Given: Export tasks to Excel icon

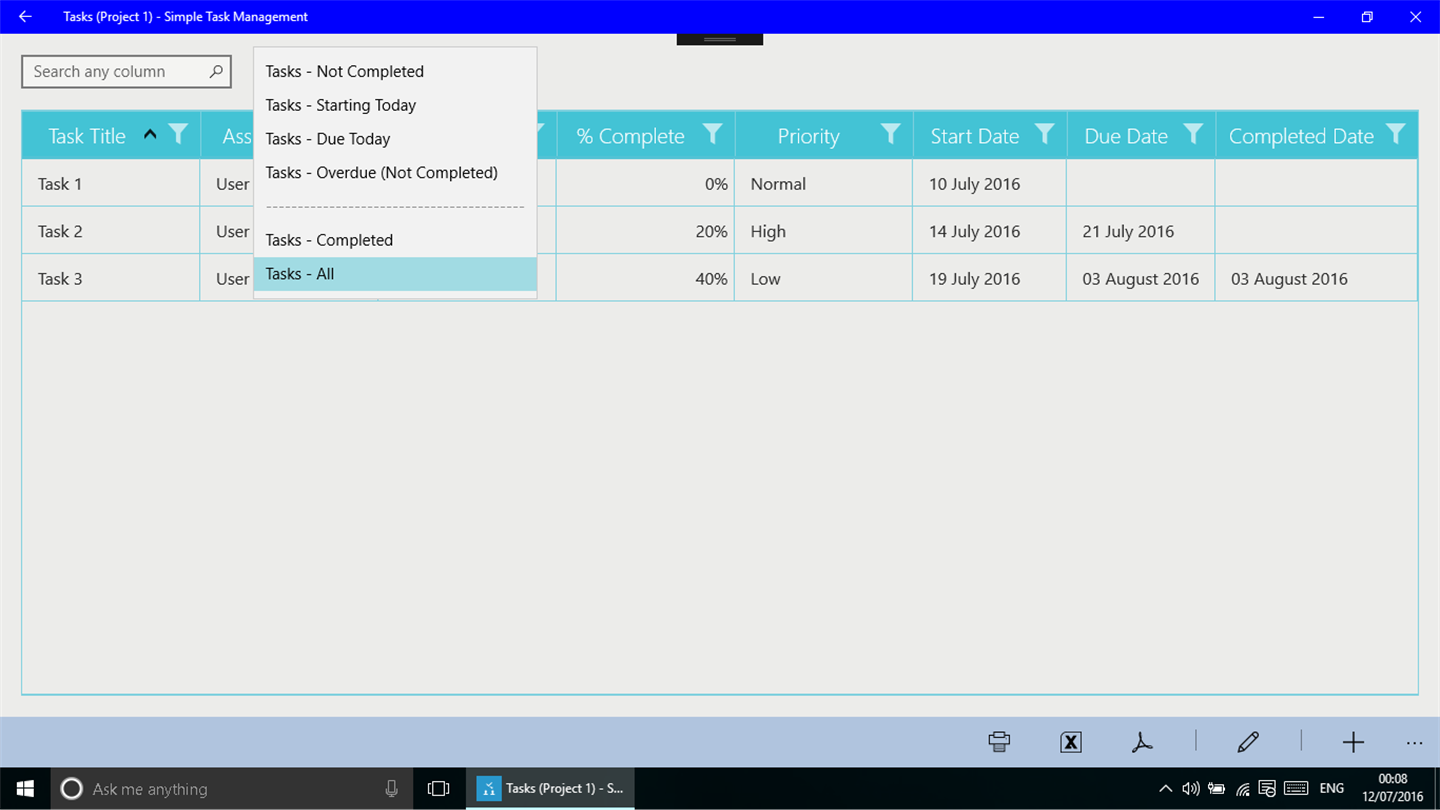Looking at the screenshot, I should [x=1071, y=742].
